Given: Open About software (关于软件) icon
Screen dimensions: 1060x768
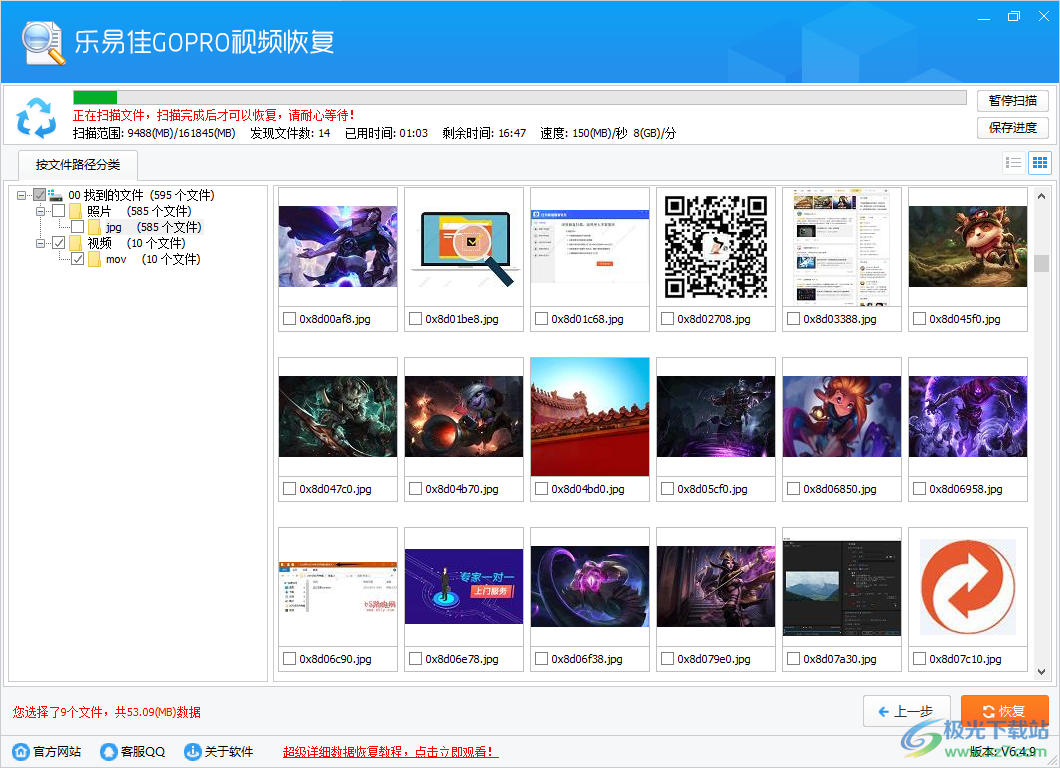Looking at the screenshot, I should (193, 751).
